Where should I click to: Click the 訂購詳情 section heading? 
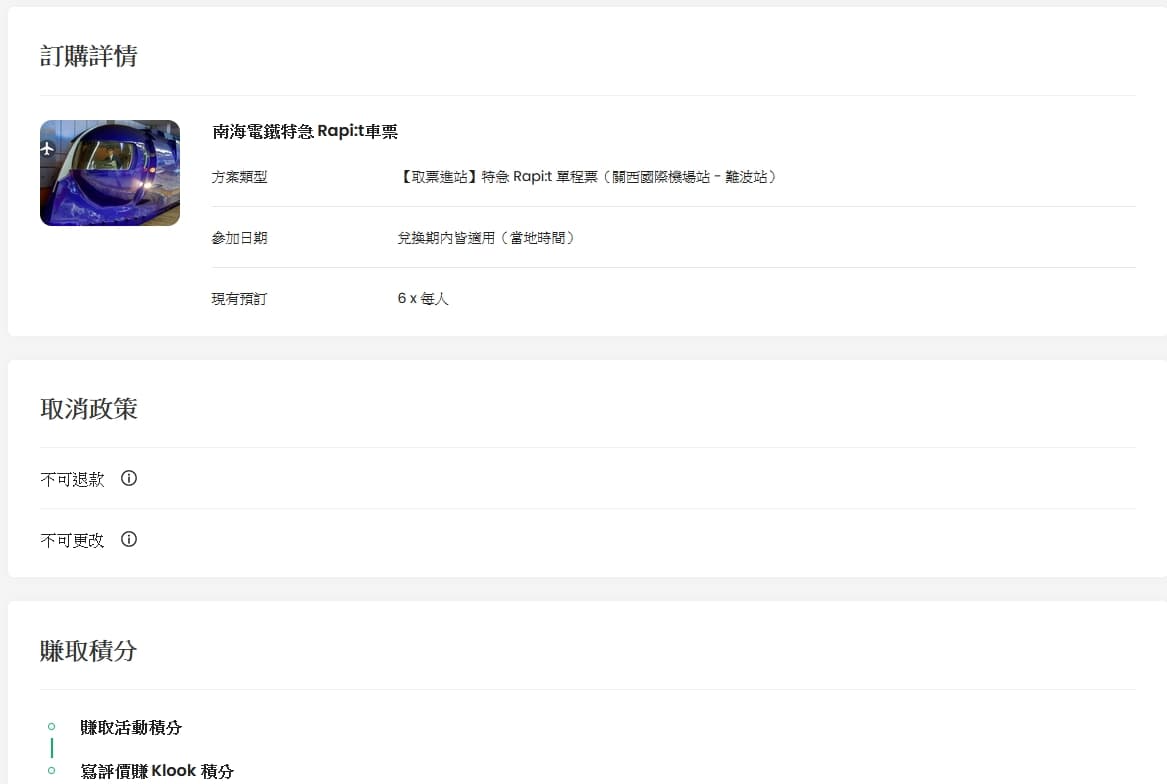pyautogui.click(x=89, y=57)
